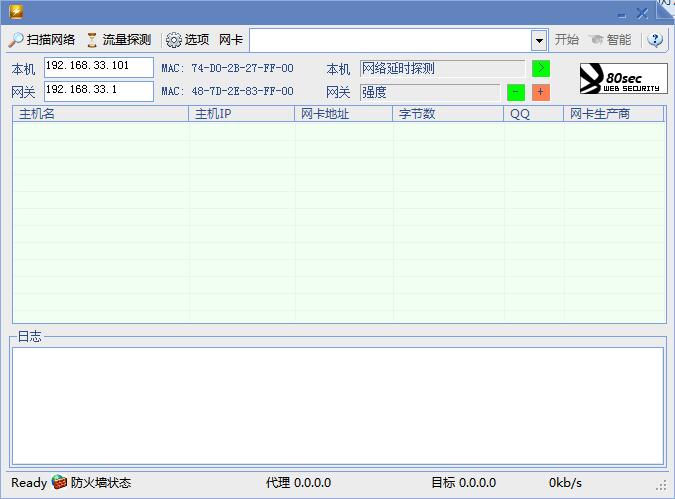Screen dimensions: 675x499
Task: Click inside the 日志 log text area
Action: pyautogui.click(x=337, y=405)
